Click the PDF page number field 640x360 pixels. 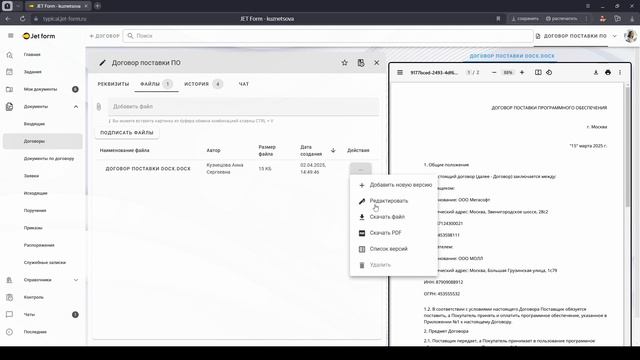[x=469, y=72]
